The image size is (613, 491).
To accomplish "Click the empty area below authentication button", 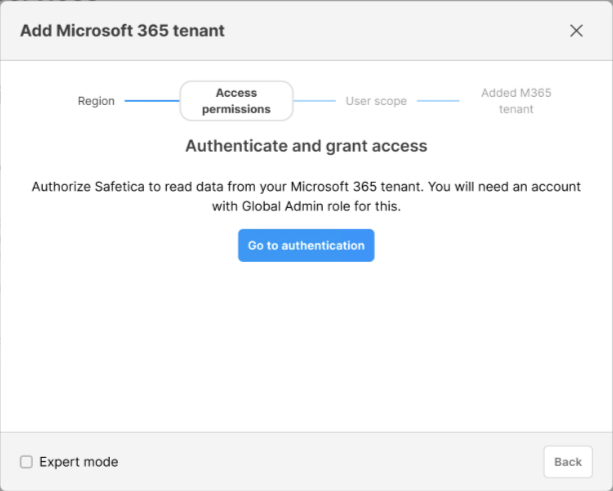I will pos(306,347).
